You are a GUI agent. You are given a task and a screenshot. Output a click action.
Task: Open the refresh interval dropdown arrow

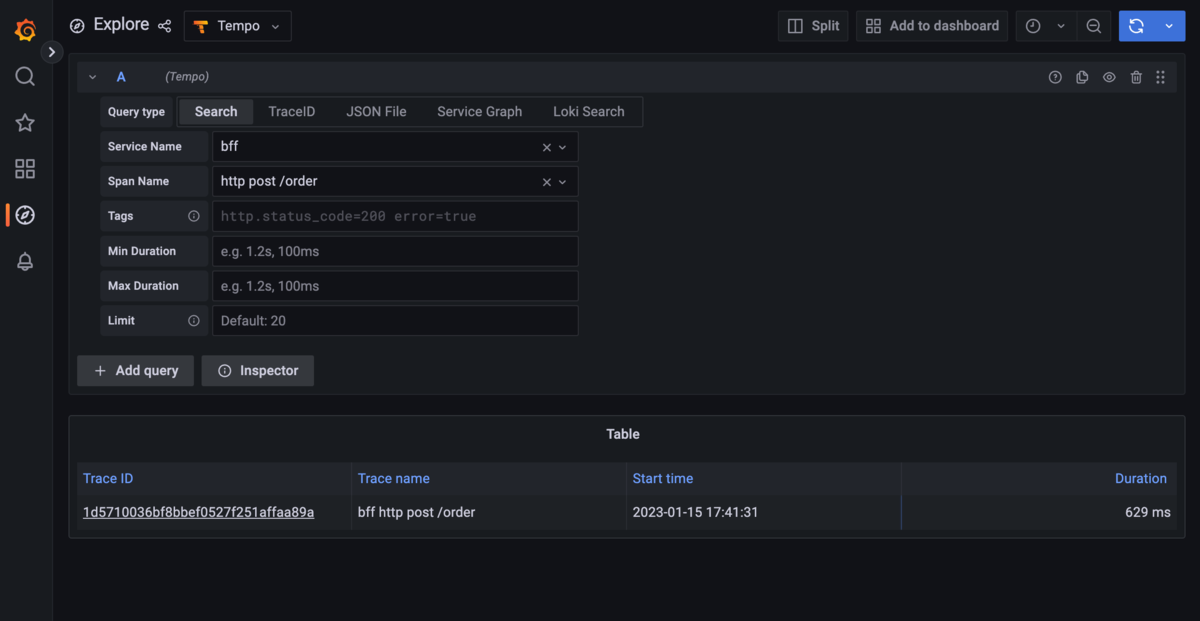[x=1169, y=26]
